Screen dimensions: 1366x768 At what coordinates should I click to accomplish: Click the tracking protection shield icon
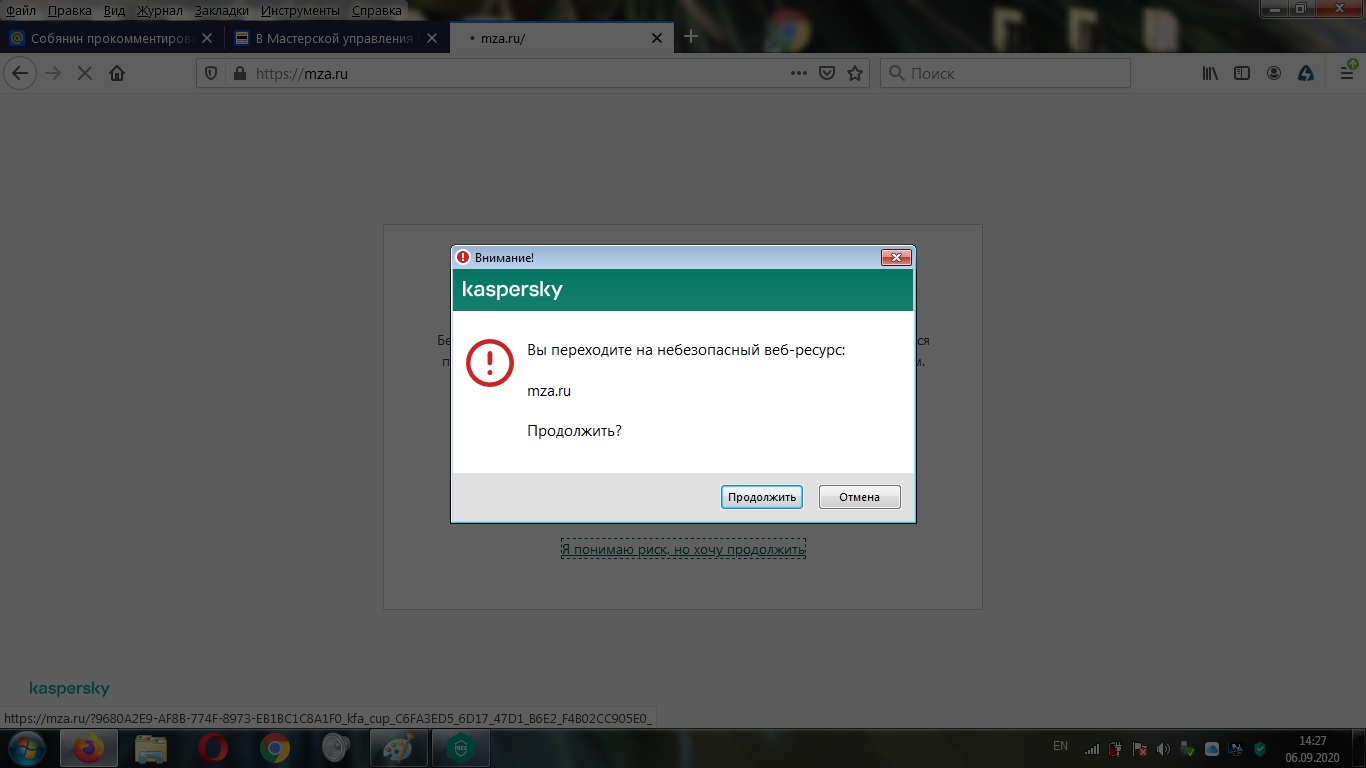pyautogui.click(x=211, y=73)
